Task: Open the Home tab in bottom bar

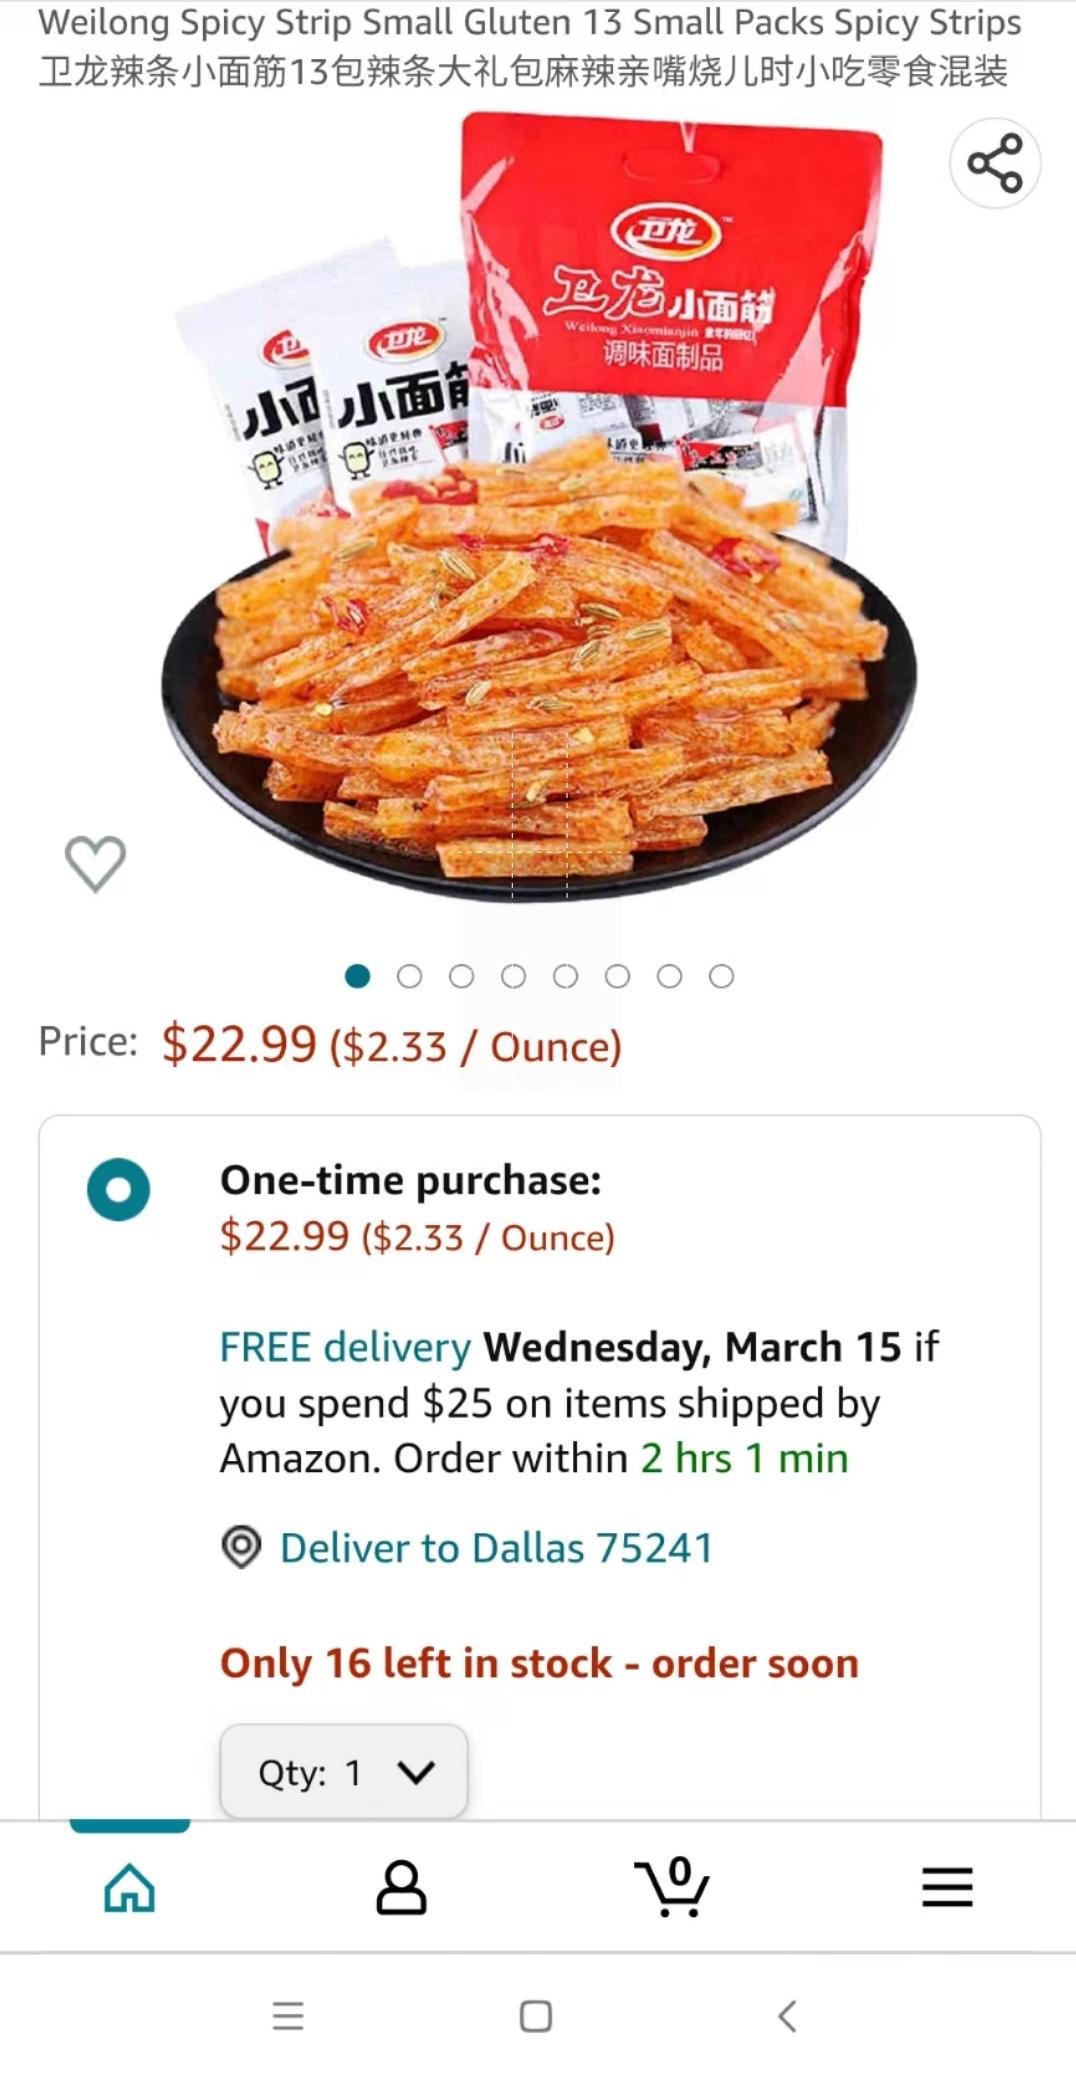Action: 130,1888
